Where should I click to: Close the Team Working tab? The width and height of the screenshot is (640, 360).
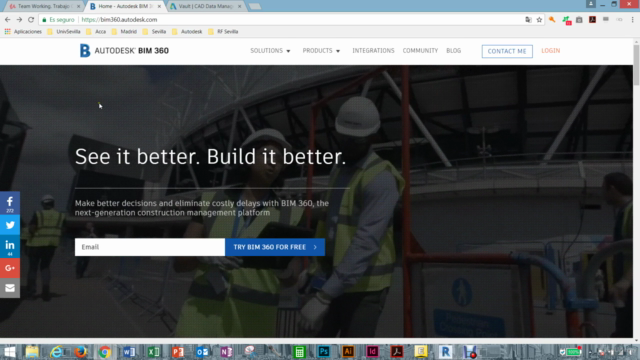coord(78,6)
